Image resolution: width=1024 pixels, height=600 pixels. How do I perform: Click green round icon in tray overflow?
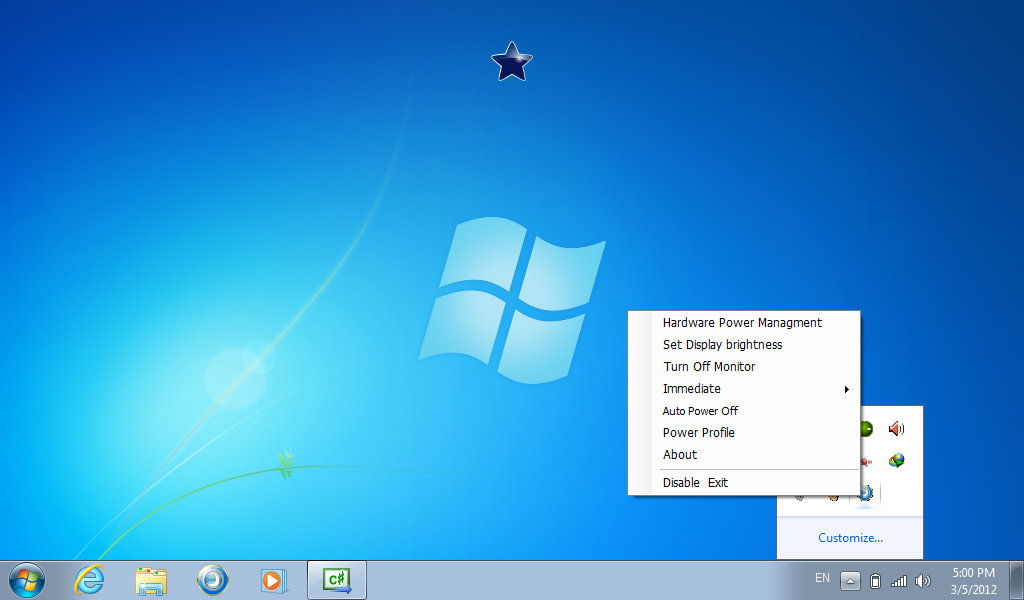pos(866,429)
